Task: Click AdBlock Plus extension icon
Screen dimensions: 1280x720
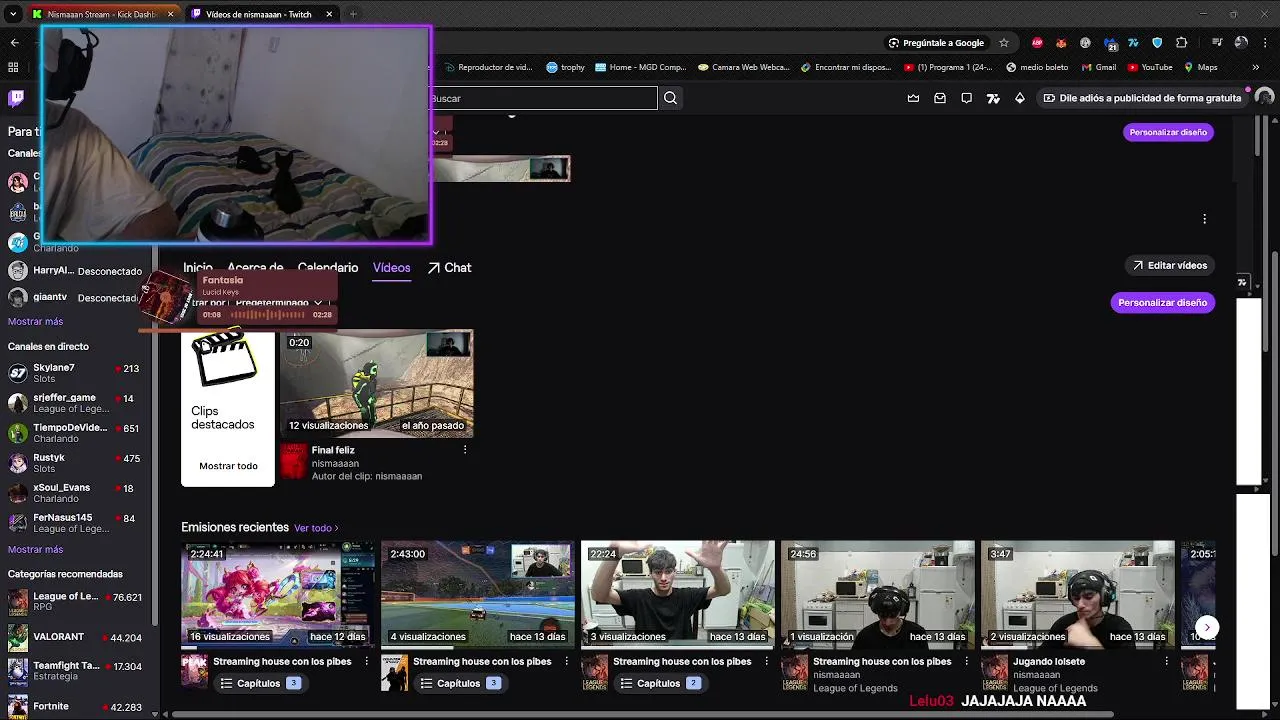Action: (x=1037, y=43)
